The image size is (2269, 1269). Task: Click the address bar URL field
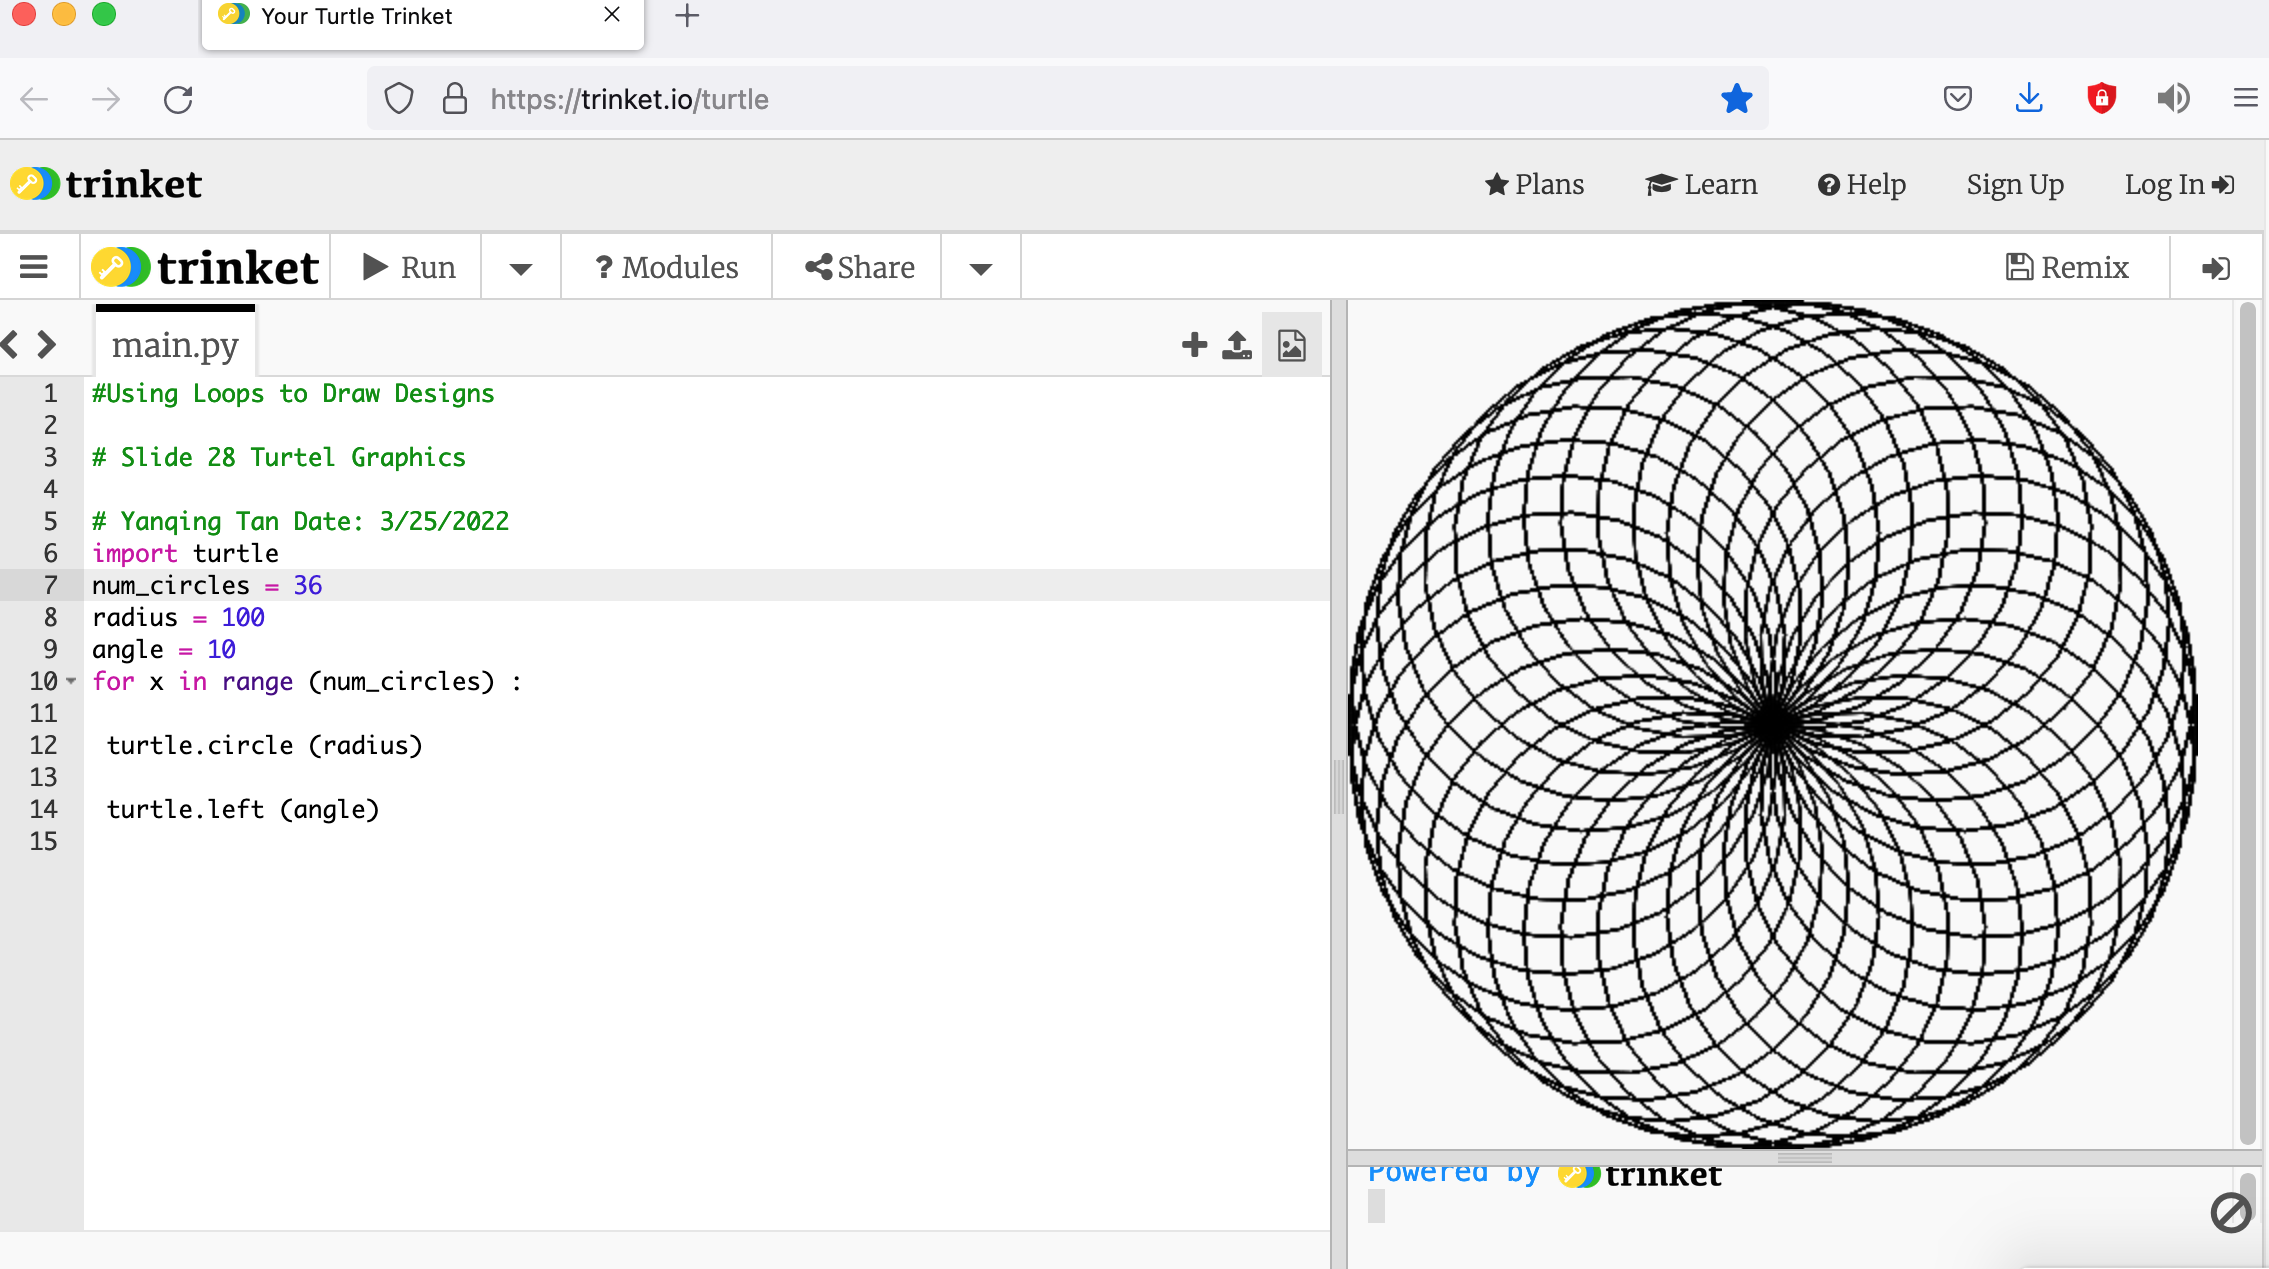pyautogui.click(x=1070, y=99)
